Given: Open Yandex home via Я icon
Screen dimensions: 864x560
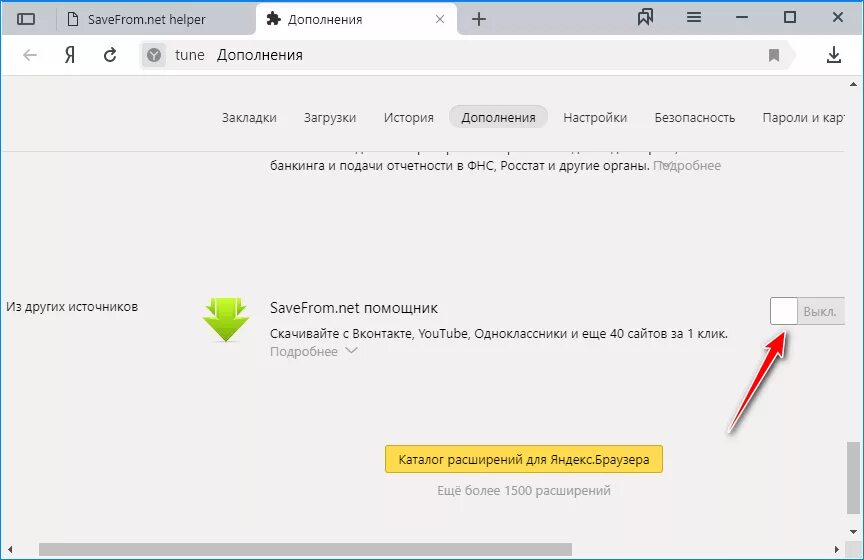Looking at the screenshot, I should coord(70,55).
